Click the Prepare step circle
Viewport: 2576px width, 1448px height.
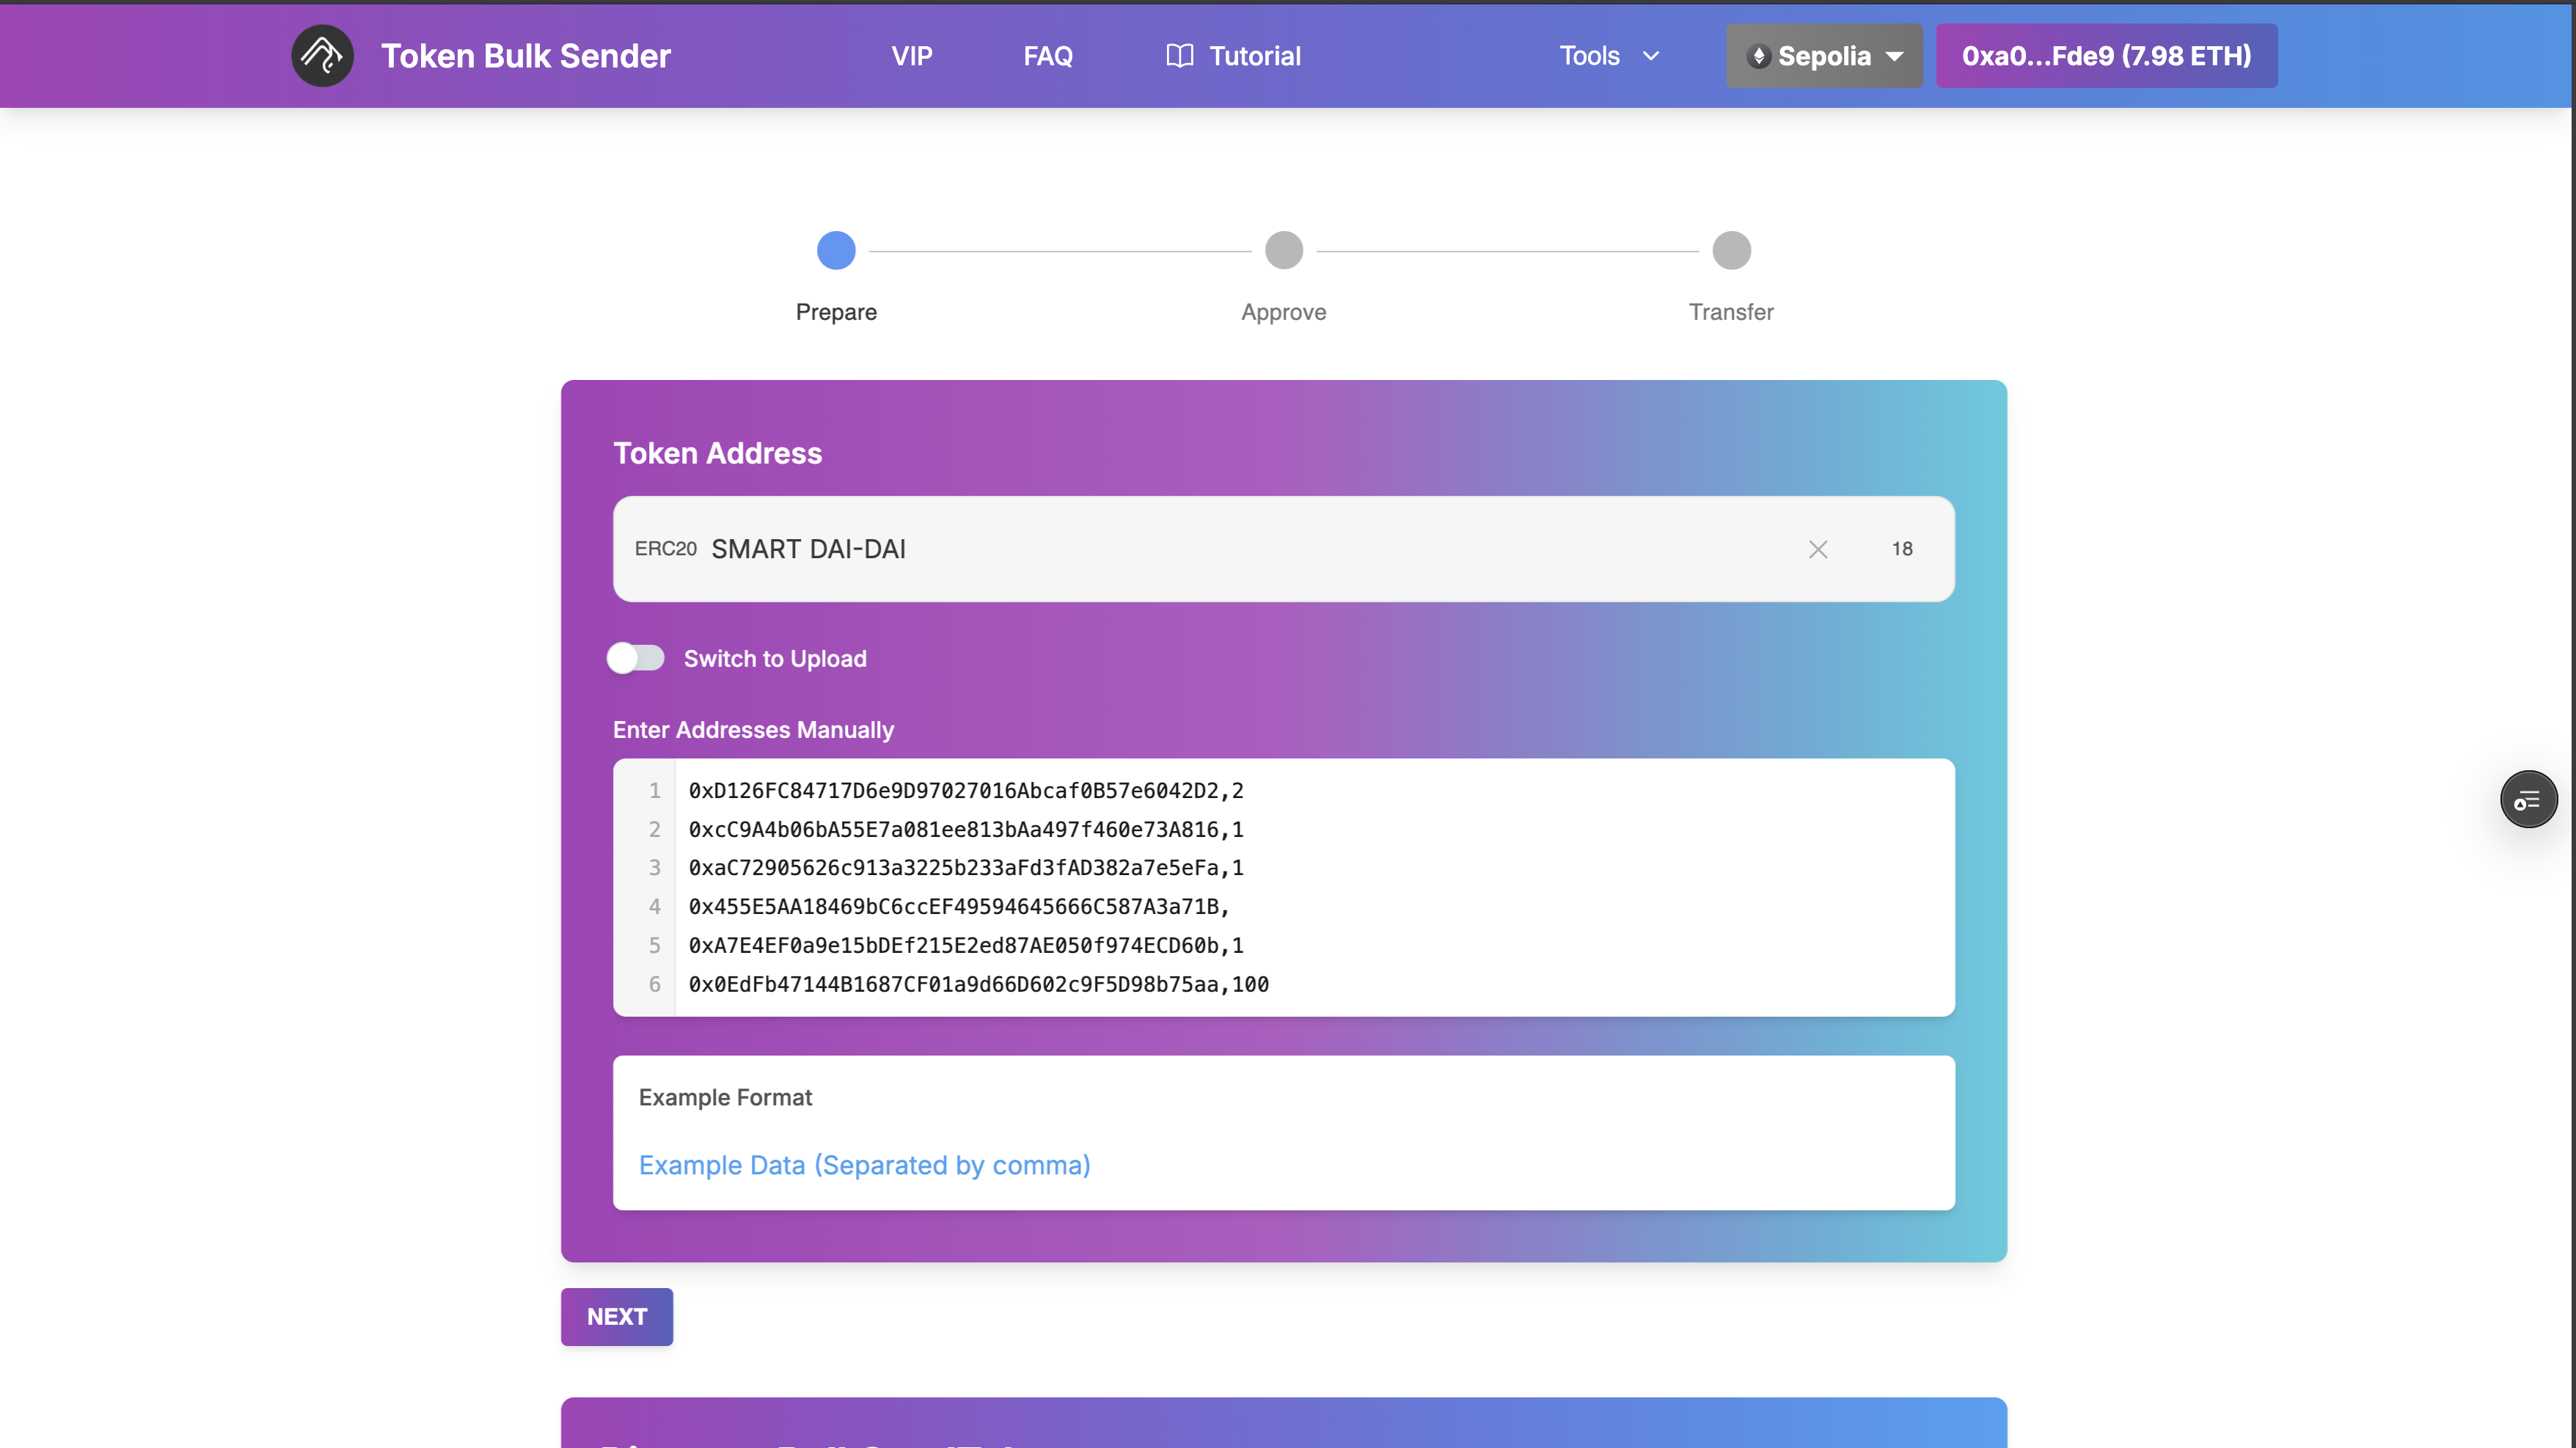point(836,250)
